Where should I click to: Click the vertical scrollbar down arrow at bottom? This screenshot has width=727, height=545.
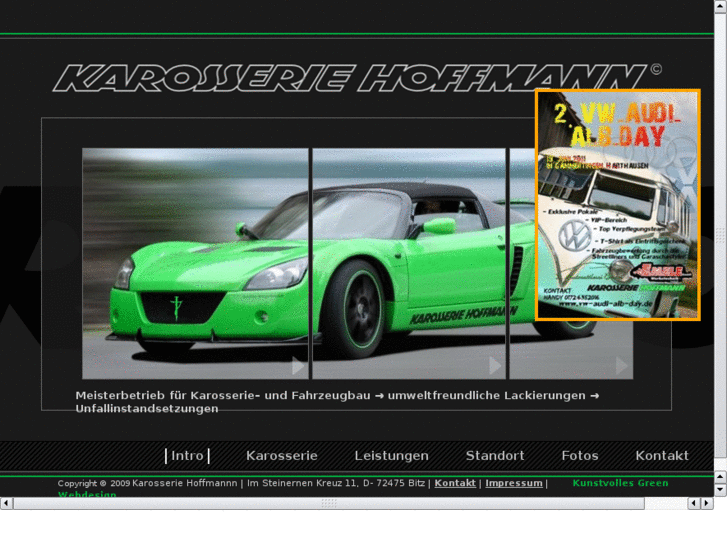click(x=721, y=489)
